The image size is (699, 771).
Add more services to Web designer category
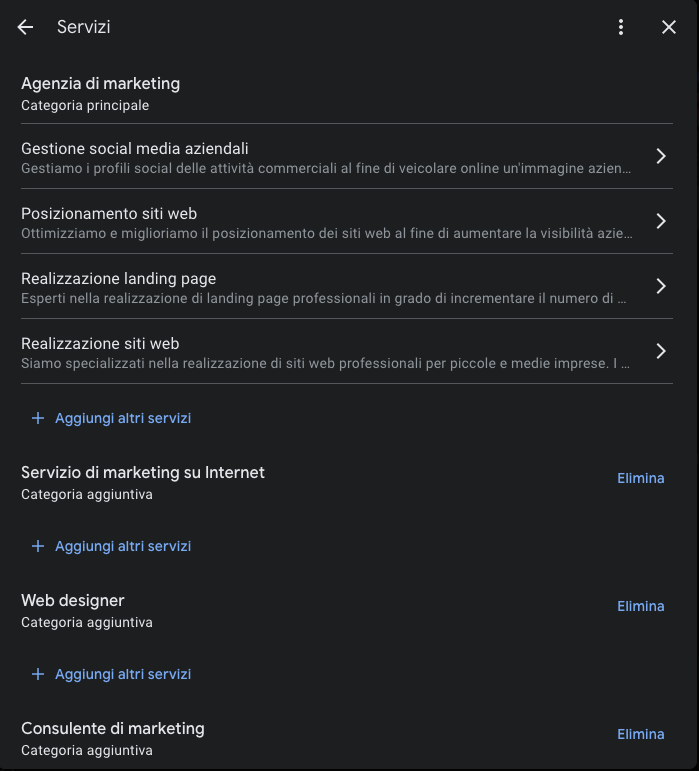[122, 674]
